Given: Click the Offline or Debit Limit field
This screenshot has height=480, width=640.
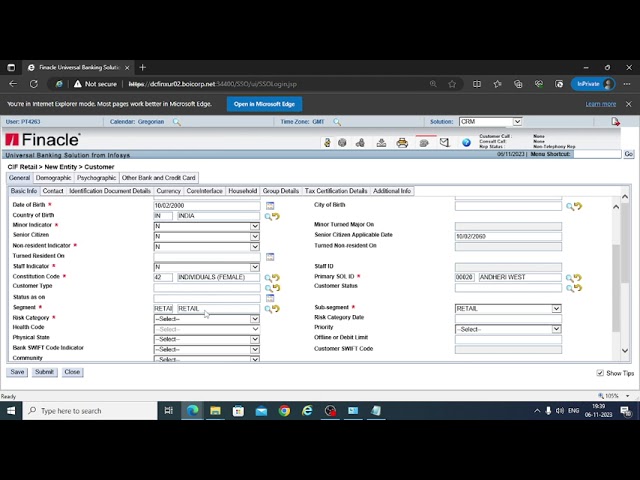Looking at the screenshot, I should 508,339.
